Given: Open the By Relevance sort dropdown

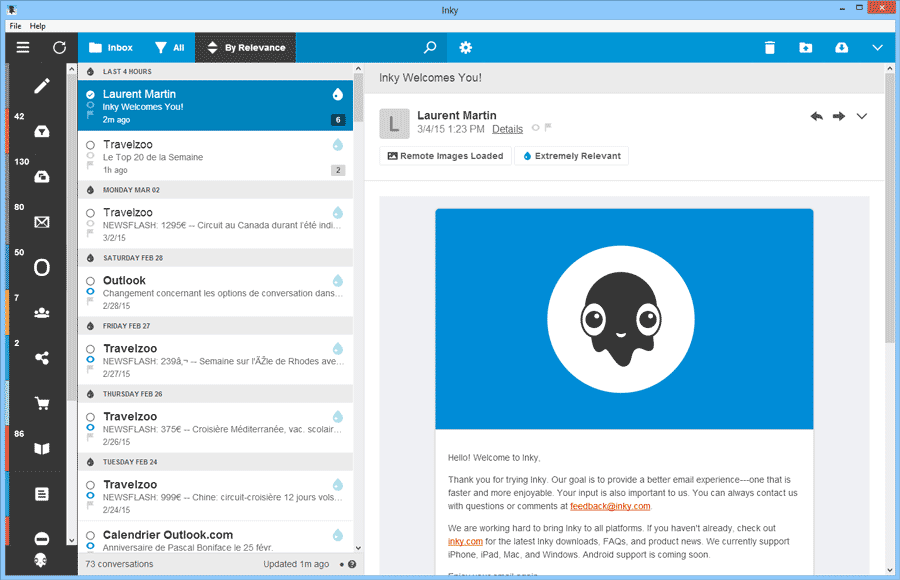Looking at the screenshot, I should click(x=246, y=48).
